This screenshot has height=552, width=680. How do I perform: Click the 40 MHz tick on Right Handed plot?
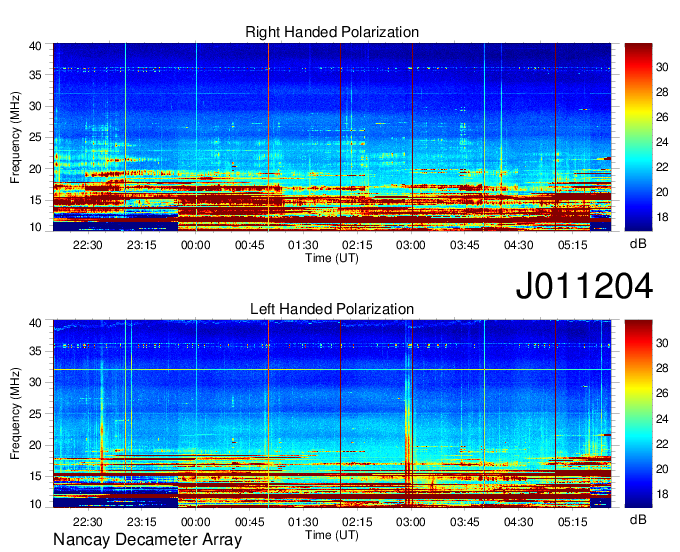pyautogui.click(x=35, y=46)
